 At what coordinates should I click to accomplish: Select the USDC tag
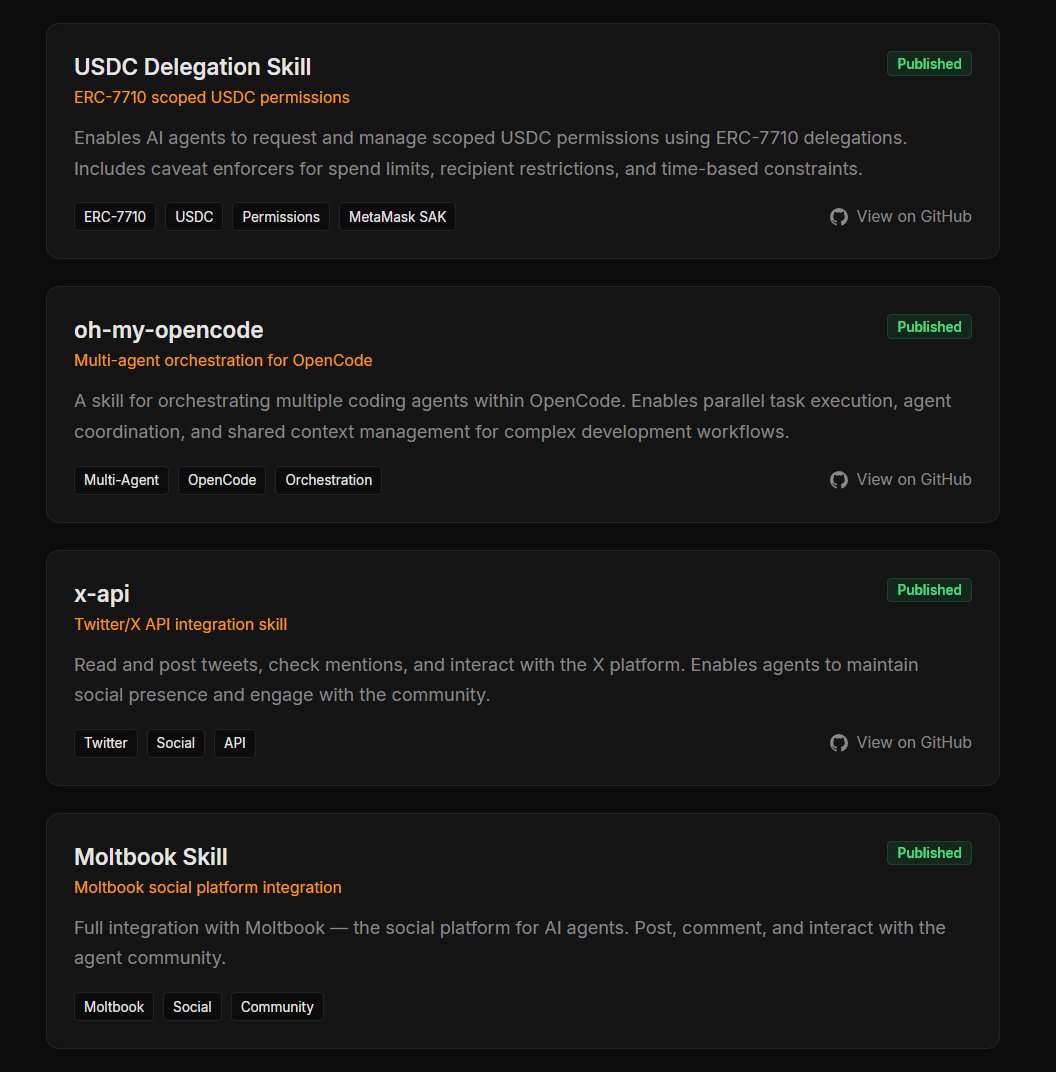(x=194, y=217)
